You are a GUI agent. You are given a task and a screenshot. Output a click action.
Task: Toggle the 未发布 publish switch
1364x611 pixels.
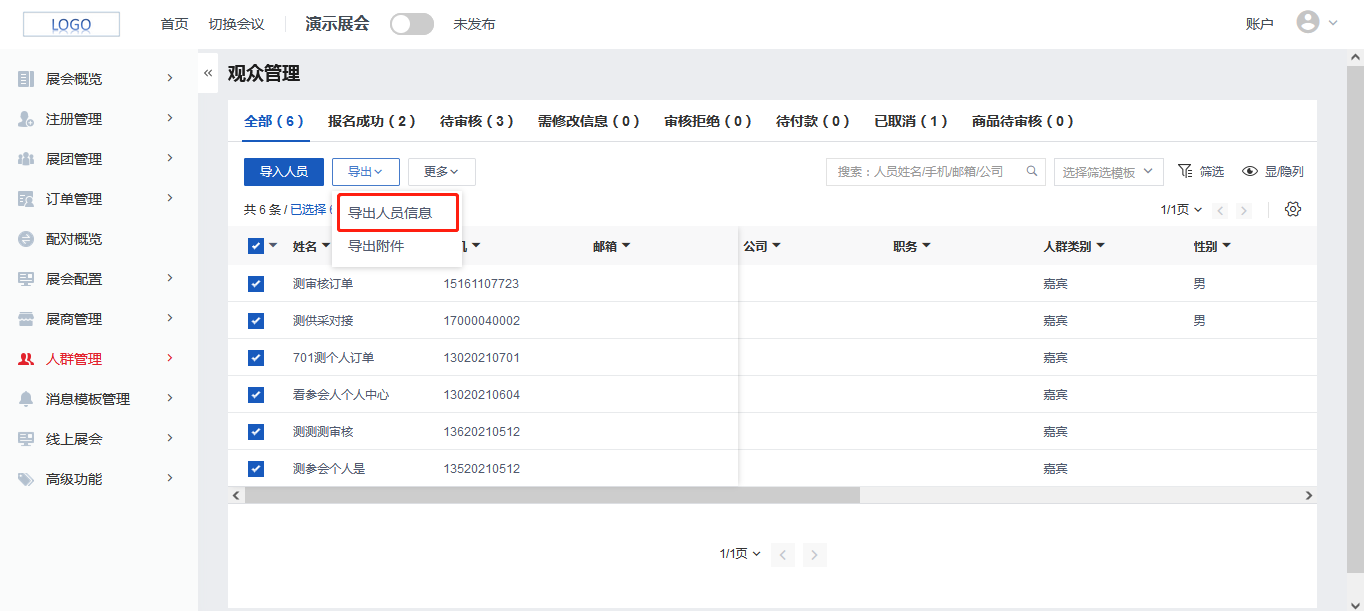[412, 24]
